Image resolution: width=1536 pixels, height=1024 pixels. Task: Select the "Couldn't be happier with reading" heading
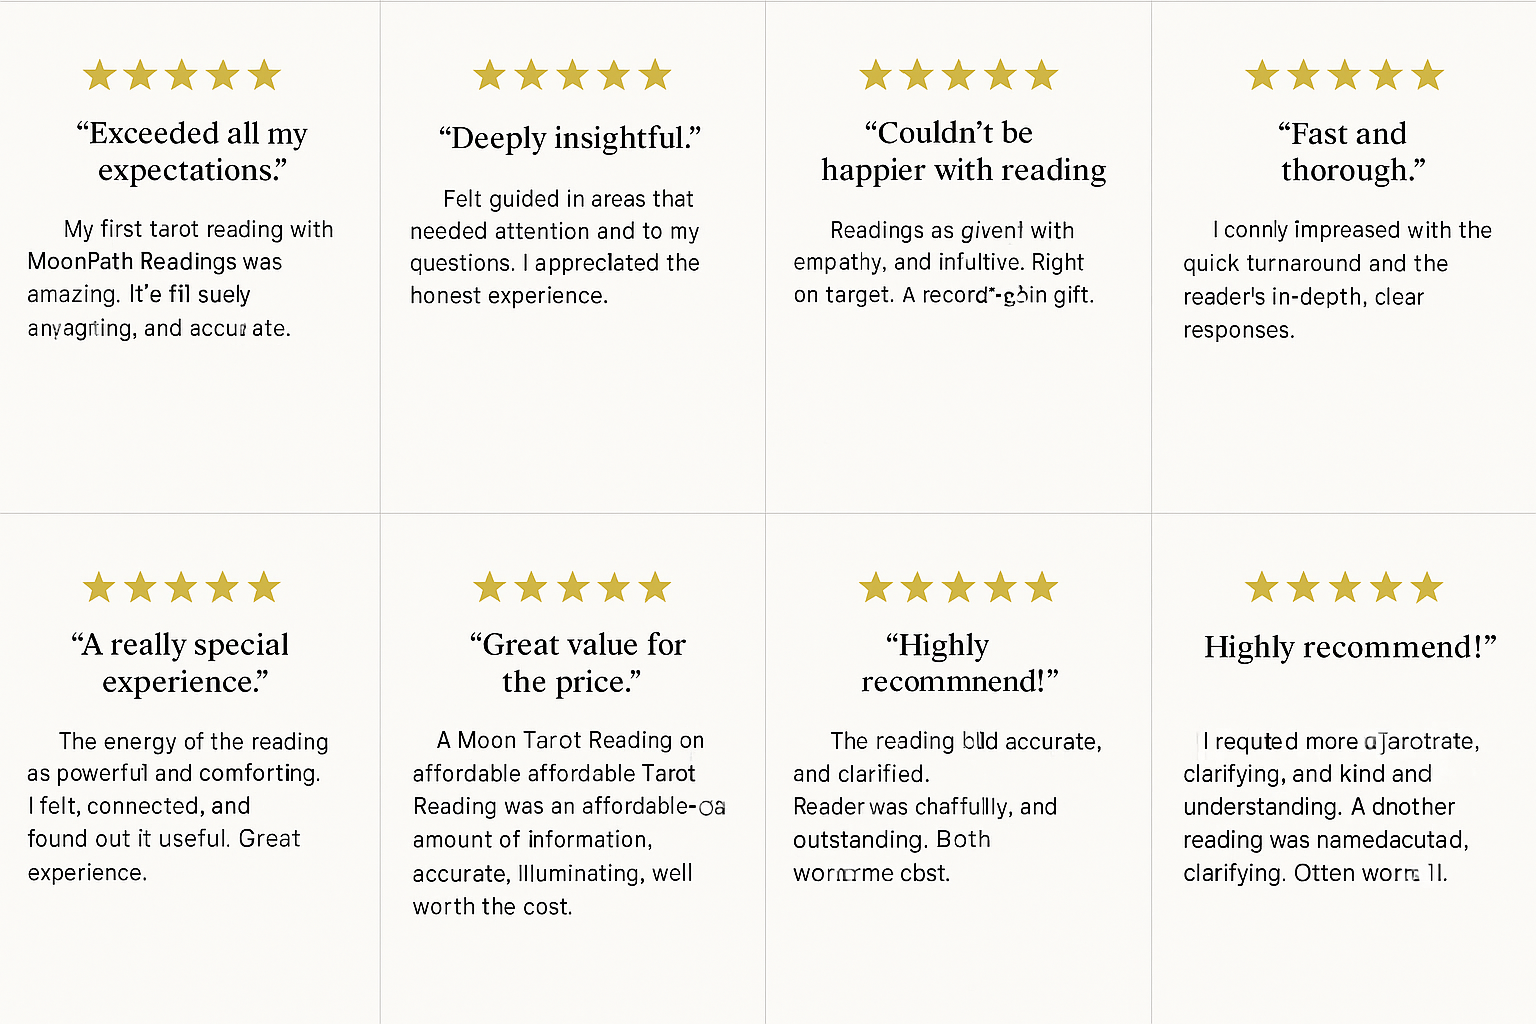coord(963,151)
